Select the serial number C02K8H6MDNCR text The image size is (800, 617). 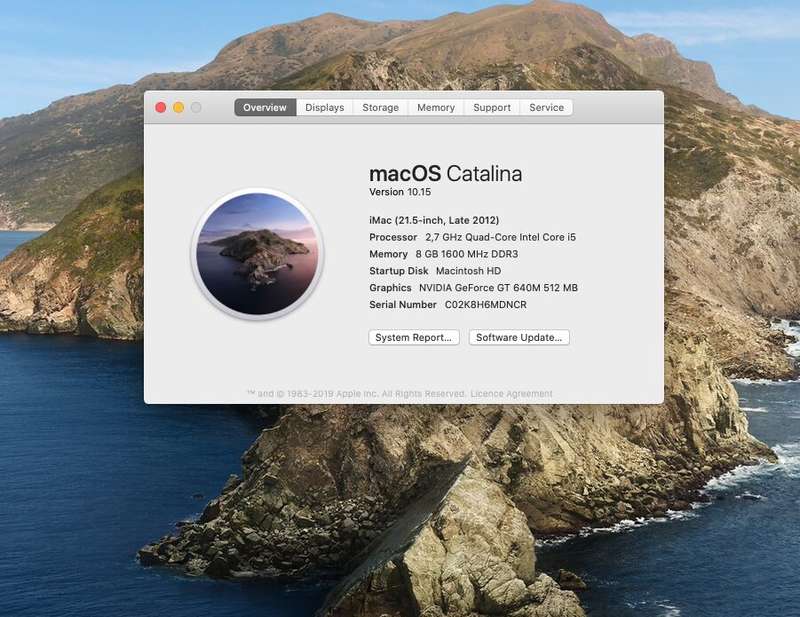click(x=486, y=305)
